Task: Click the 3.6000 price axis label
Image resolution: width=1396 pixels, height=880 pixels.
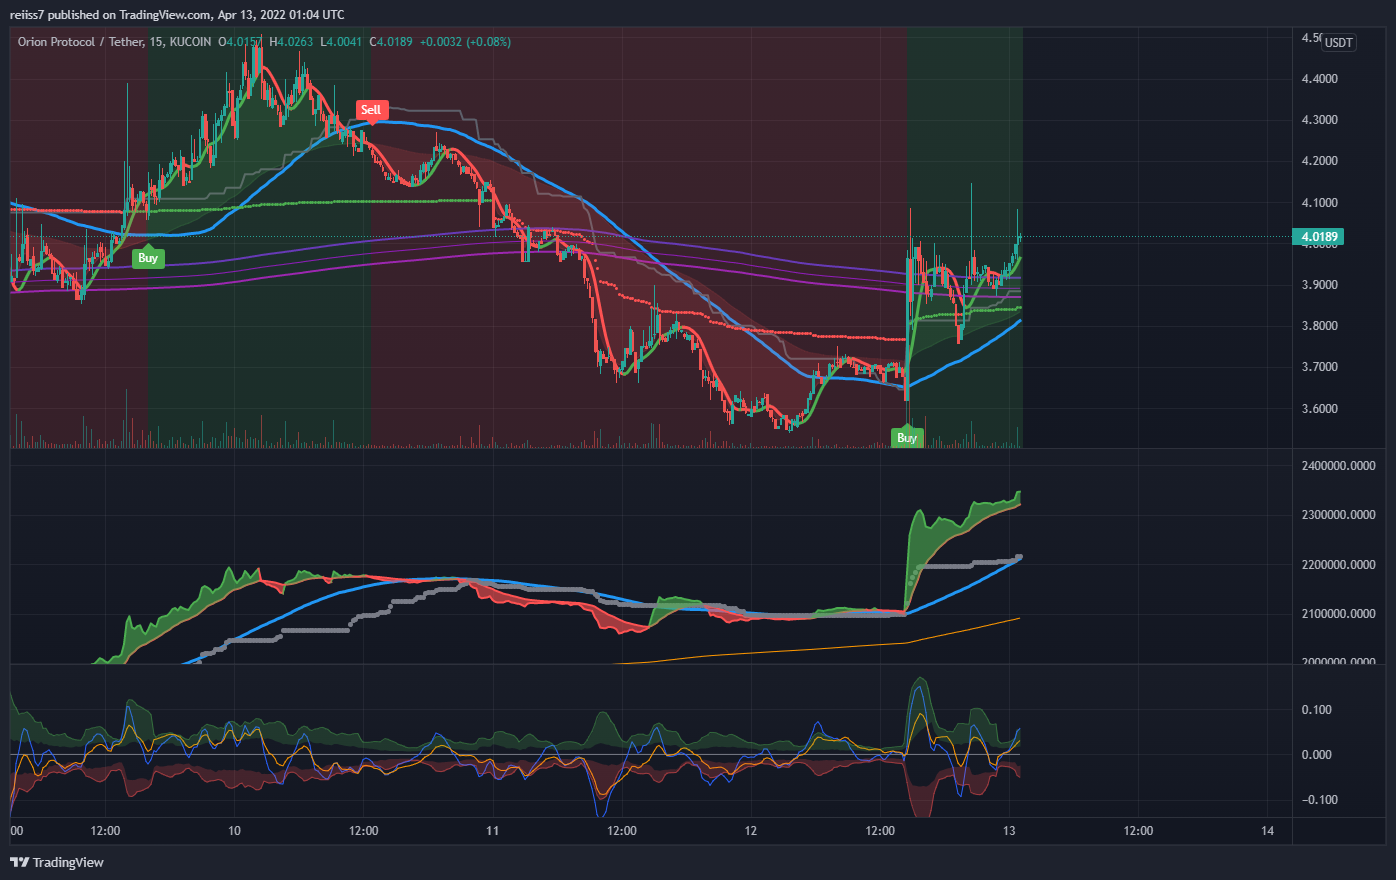Action: (1320, 409)
